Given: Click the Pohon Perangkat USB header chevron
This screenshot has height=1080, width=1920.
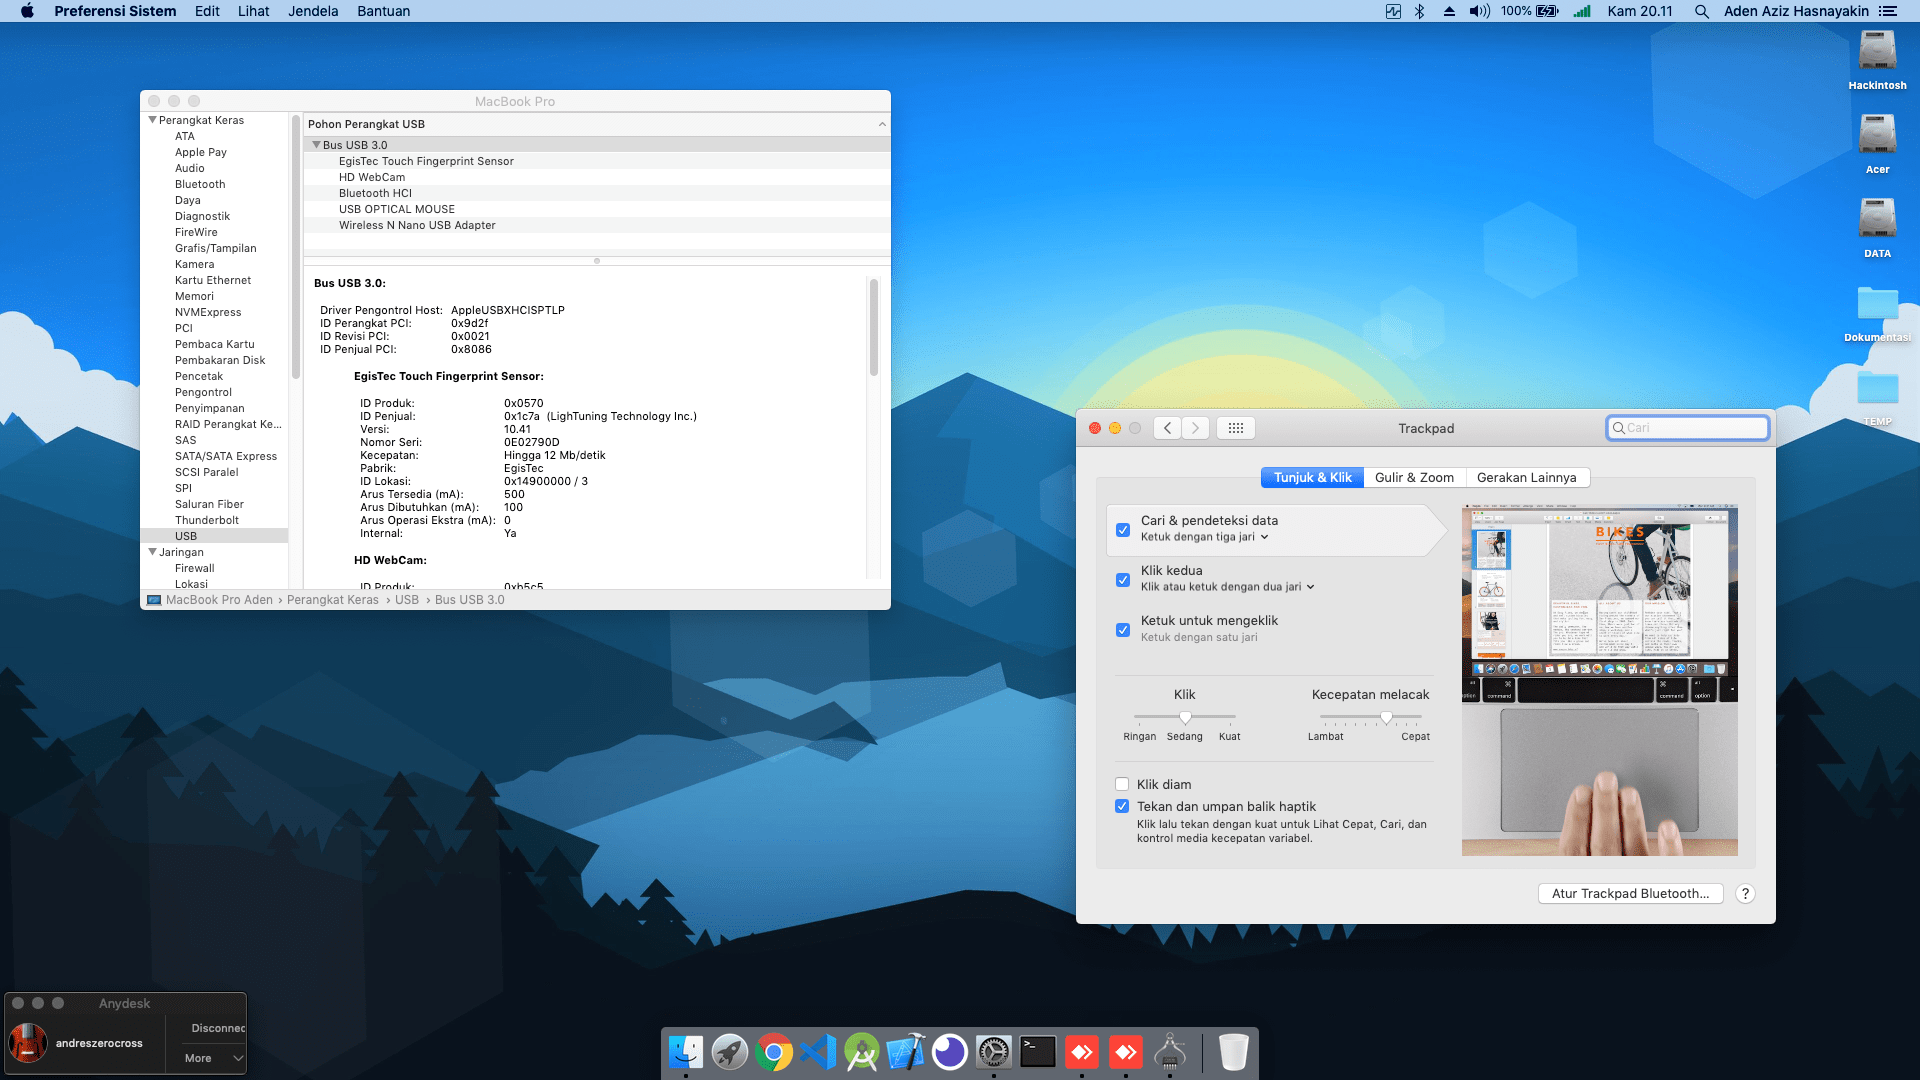Looking at the screenshot, I should click(882, 124).
